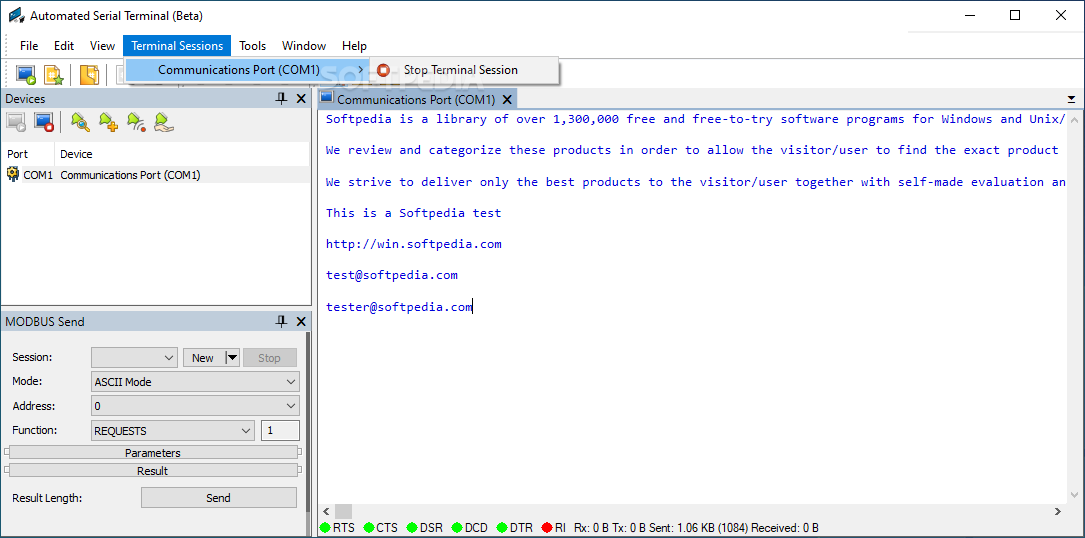Expand the Parameters section
This screenshot has height=538, width=1085.
[x=152, y=453]
